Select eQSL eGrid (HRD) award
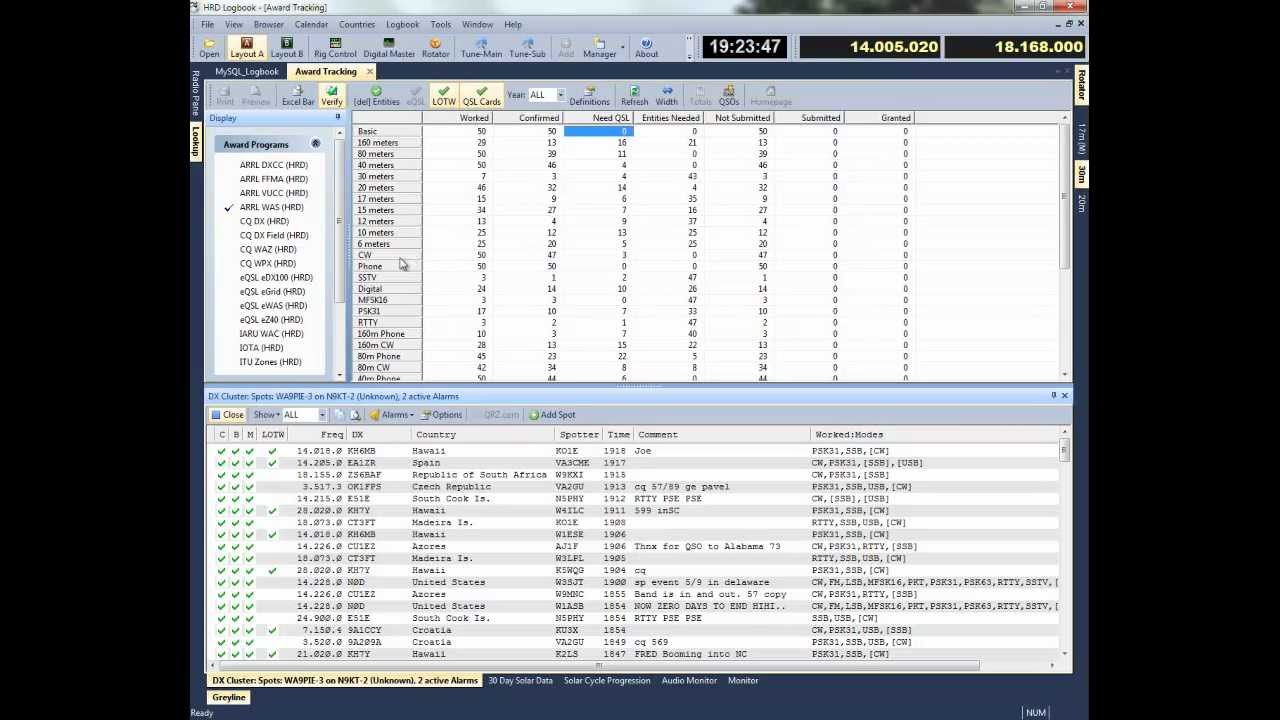 [272, 291]
